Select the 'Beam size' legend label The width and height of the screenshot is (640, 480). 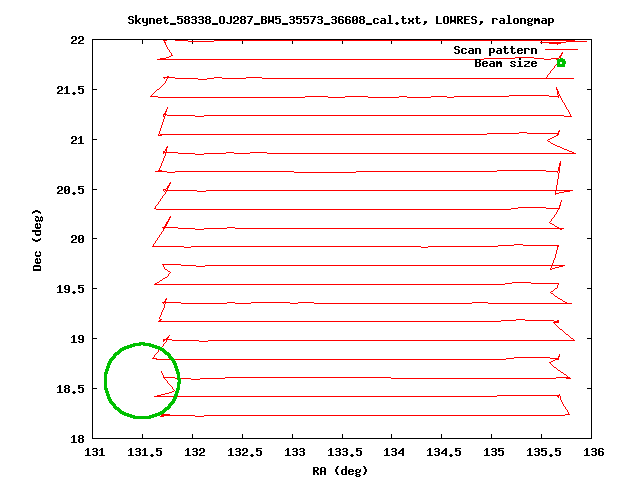tap(506, 63)
